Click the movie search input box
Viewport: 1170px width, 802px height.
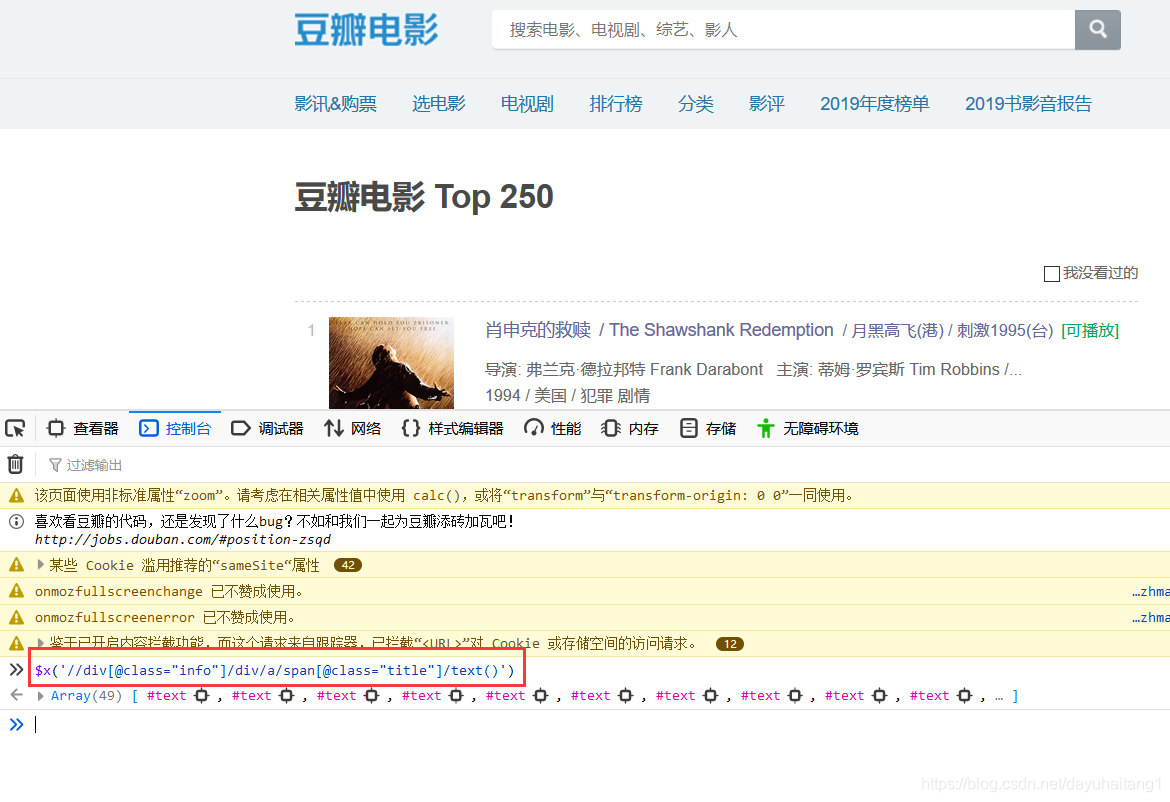click(783, 30)
